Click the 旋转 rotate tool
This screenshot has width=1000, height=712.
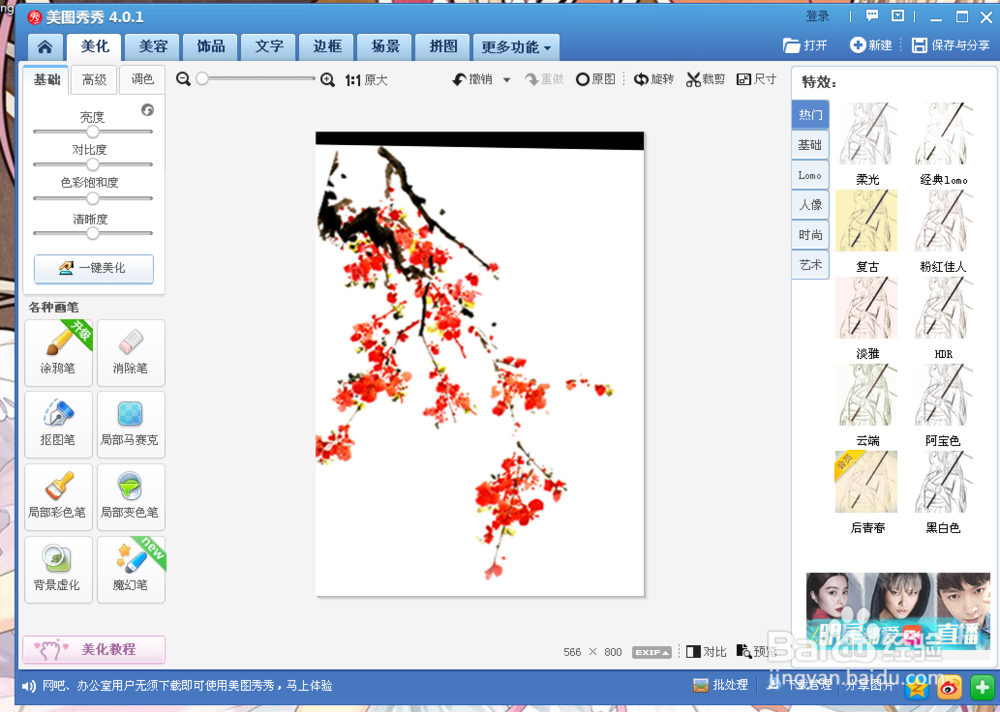(x=654, y=79)
